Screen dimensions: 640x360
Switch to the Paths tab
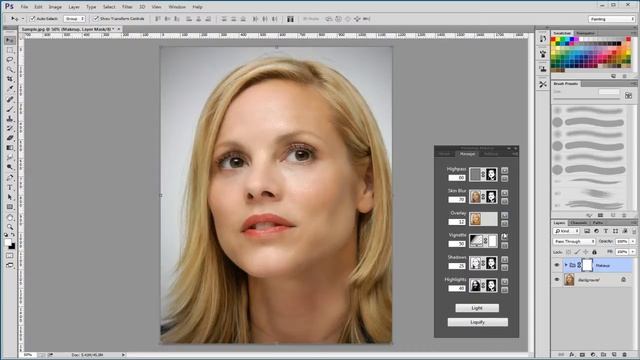tap(598, 223)
